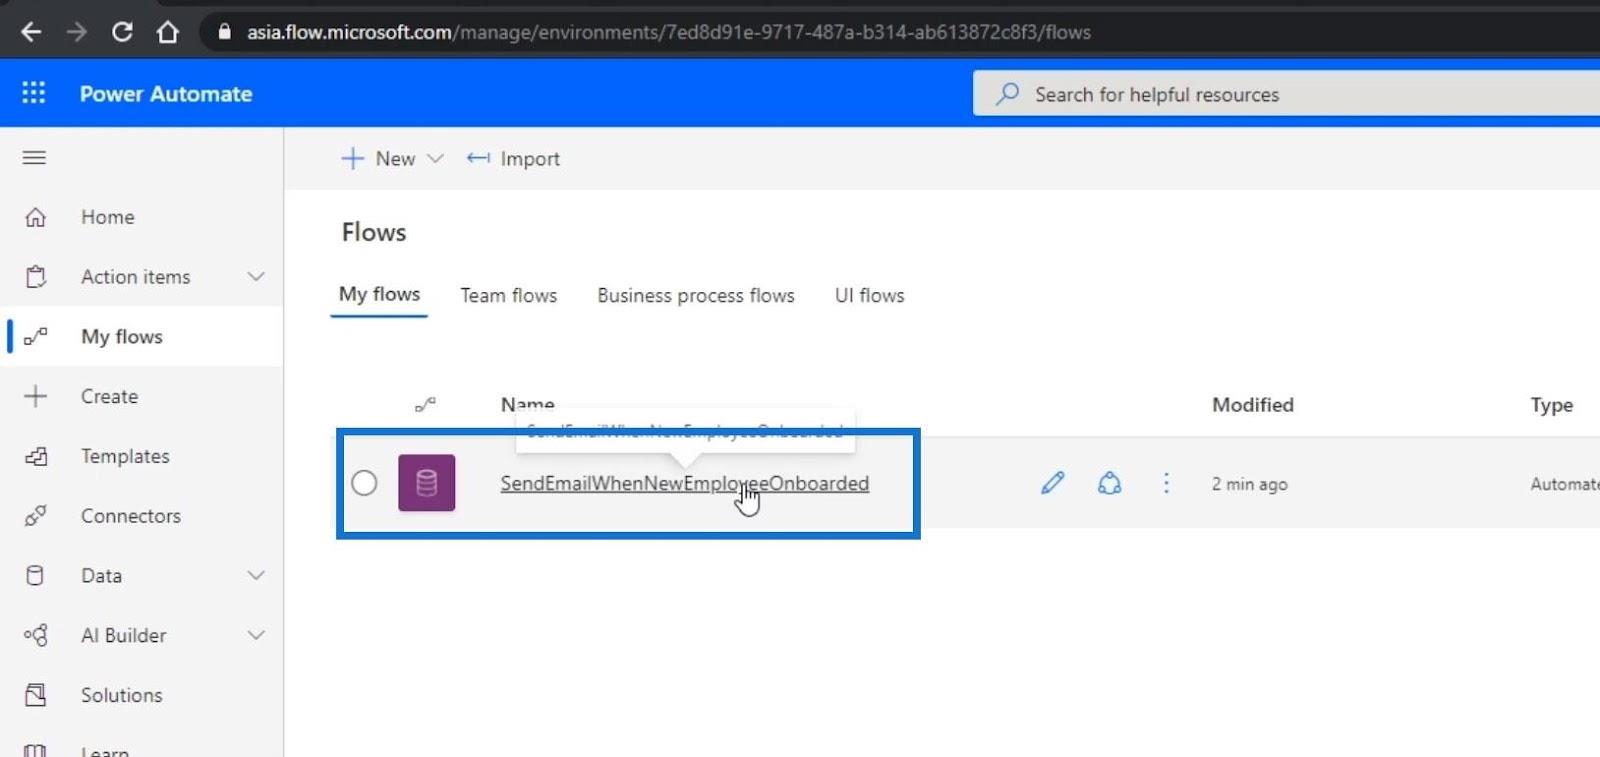Collapse the navigation hamburger menu
This screenshot has height=757, width=1600.
tap(34, 158)
